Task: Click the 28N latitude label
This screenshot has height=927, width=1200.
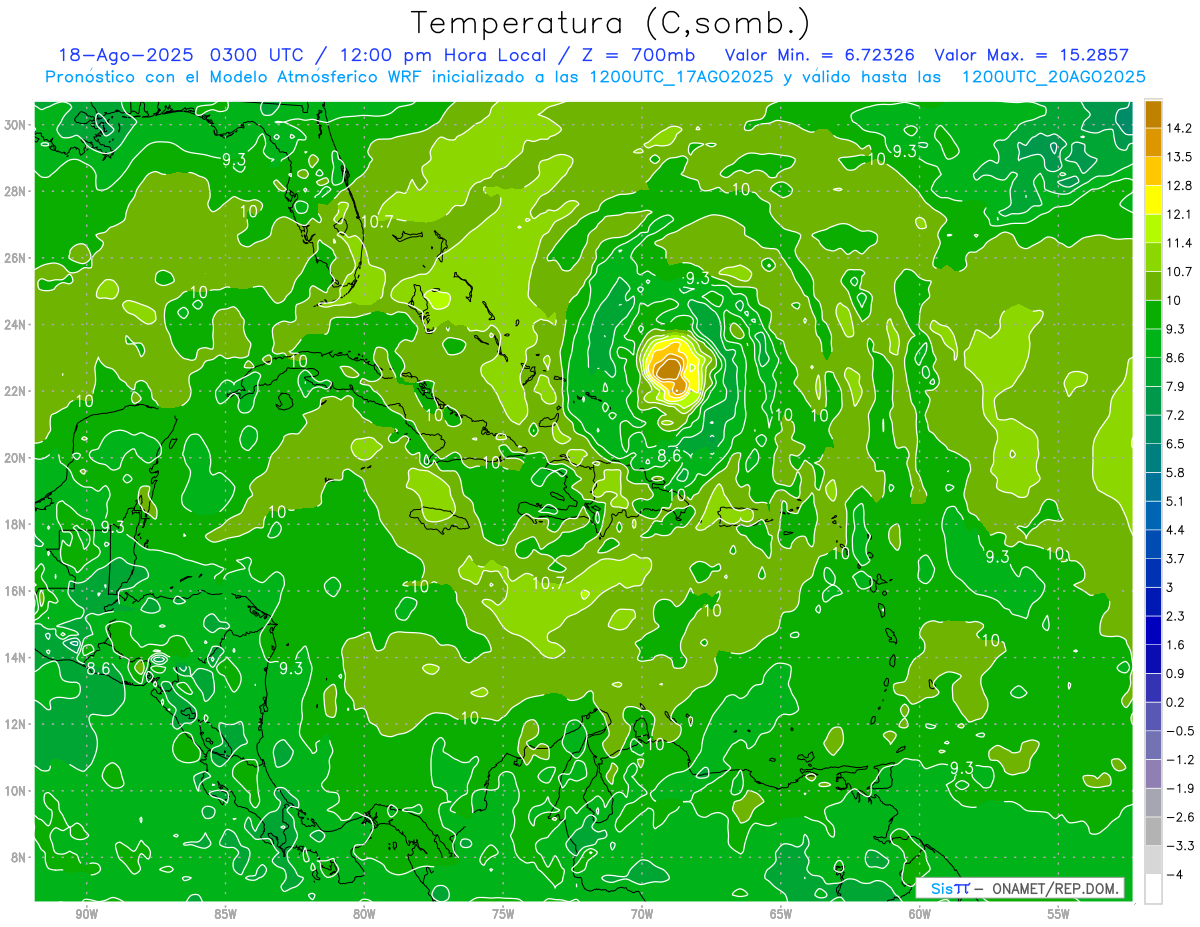Action: click(x=15, y=191)
